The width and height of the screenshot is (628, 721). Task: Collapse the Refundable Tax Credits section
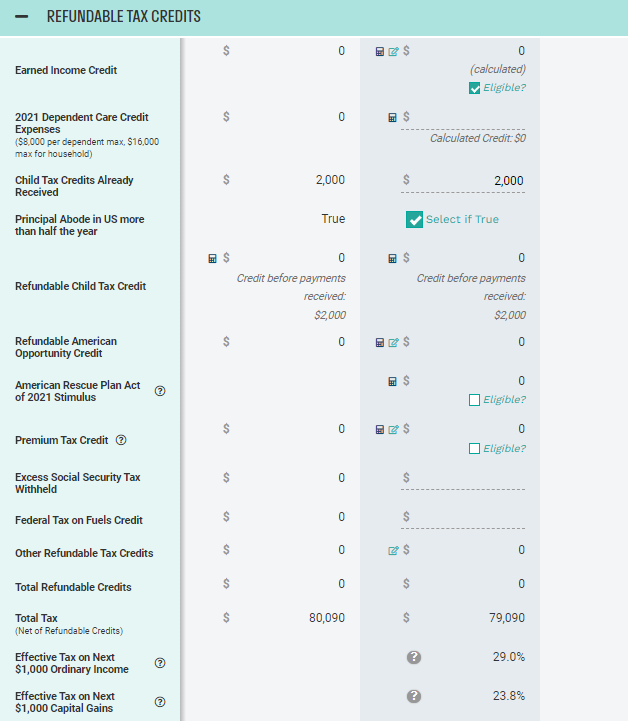coord(21,17)
